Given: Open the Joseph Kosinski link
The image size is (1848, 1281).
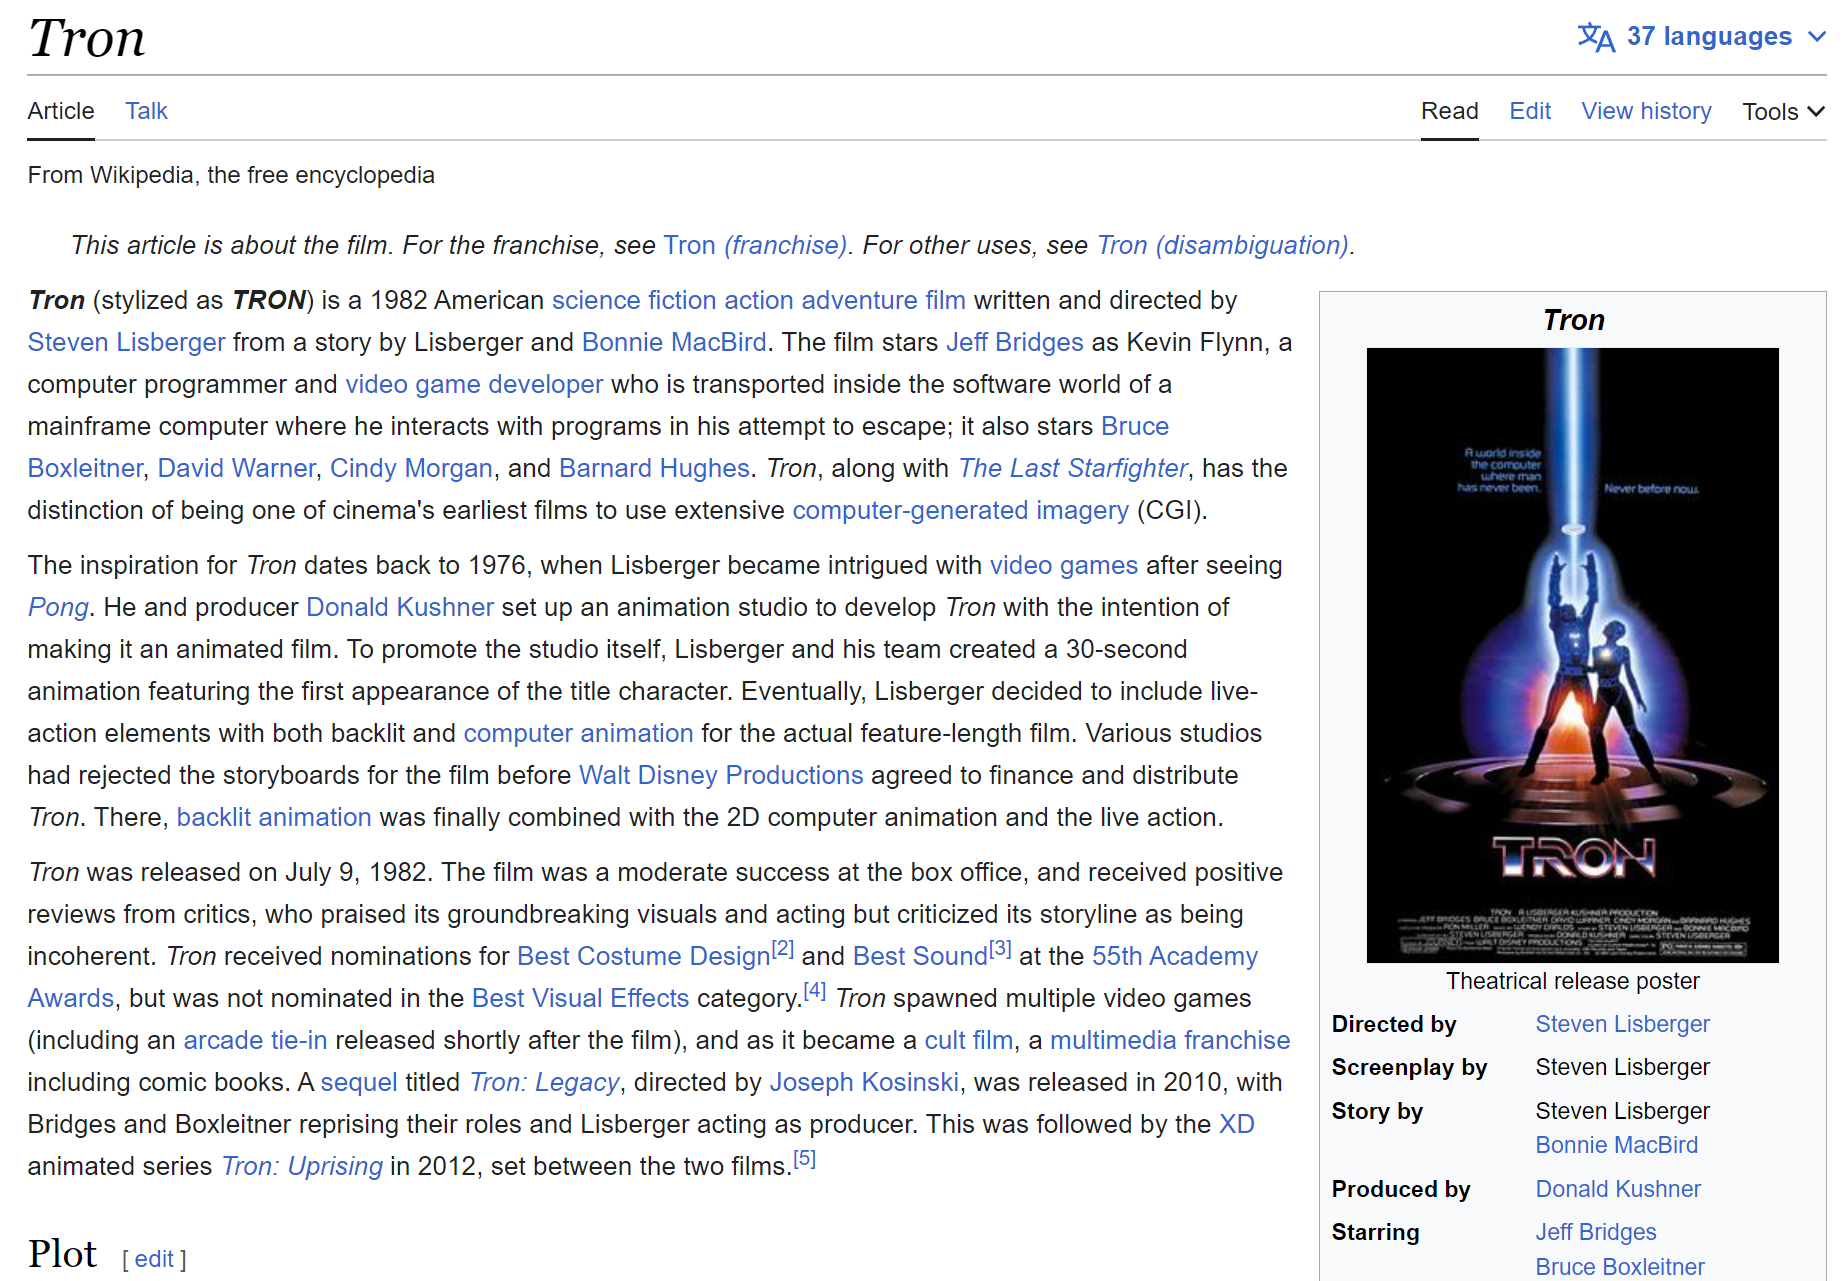Looking at the screenshot, I should click(864, 1082).
